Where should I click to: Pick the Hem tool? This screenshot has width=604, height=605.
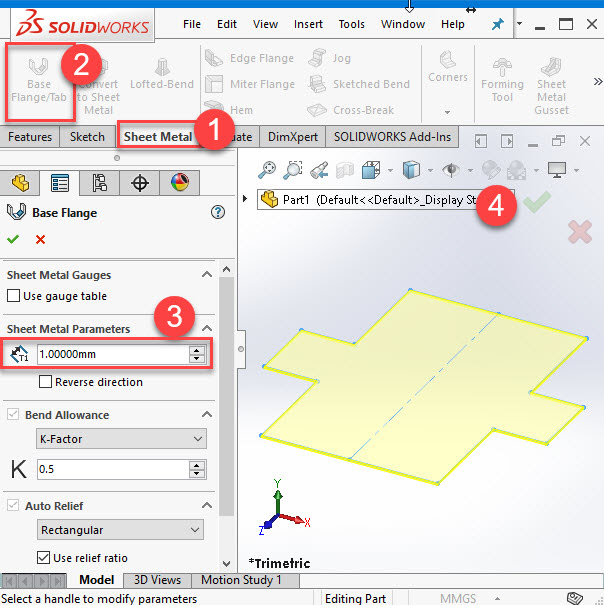228,109
